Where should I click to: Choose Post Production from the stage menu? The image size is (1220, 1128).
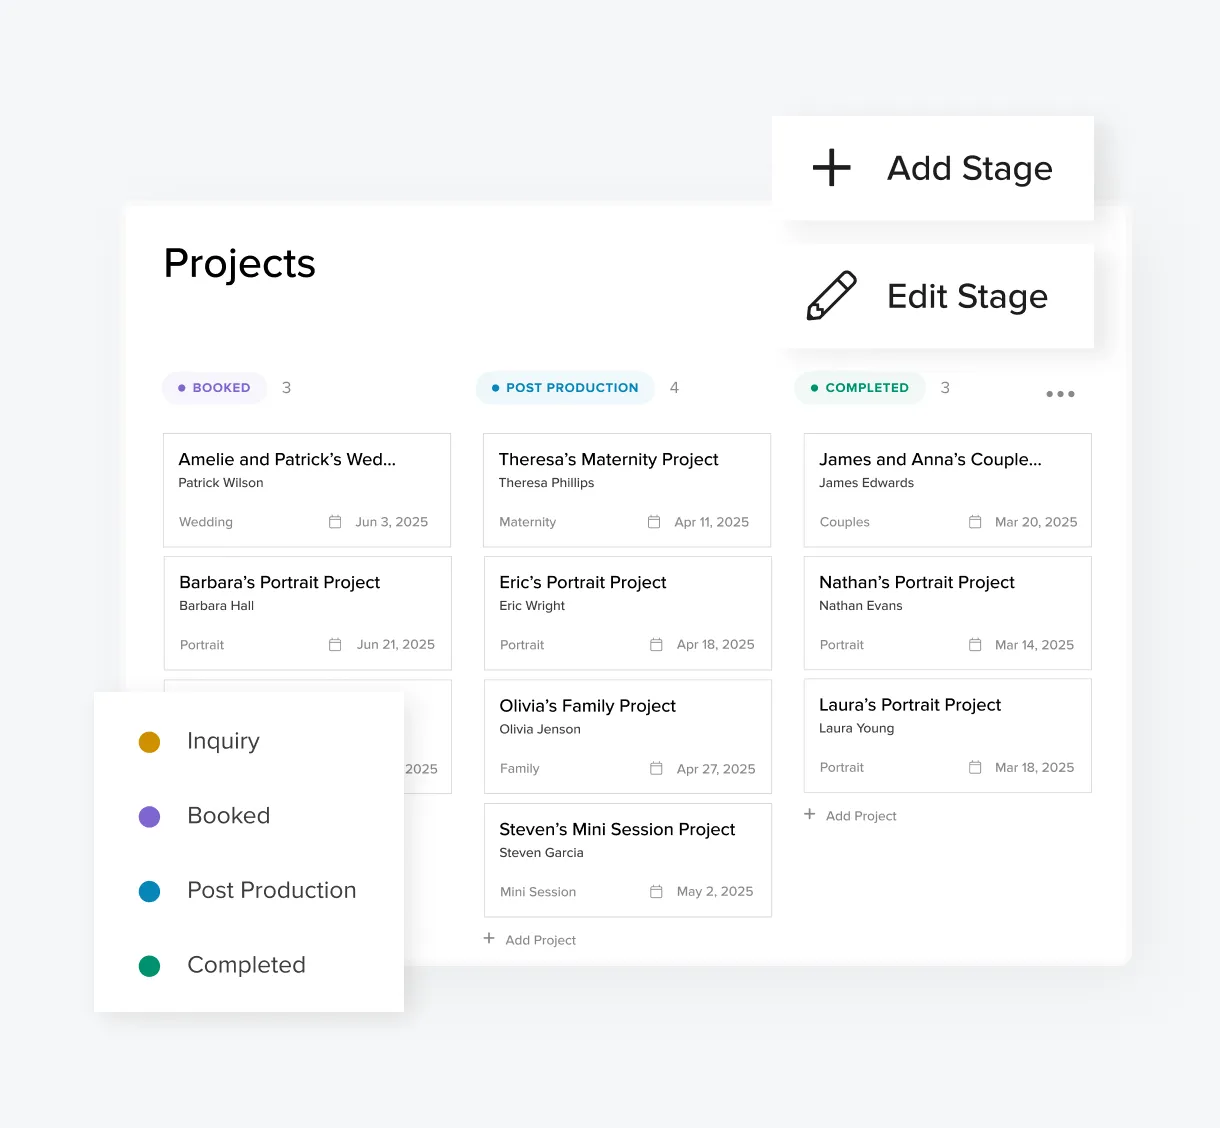(x=271, y=890)
